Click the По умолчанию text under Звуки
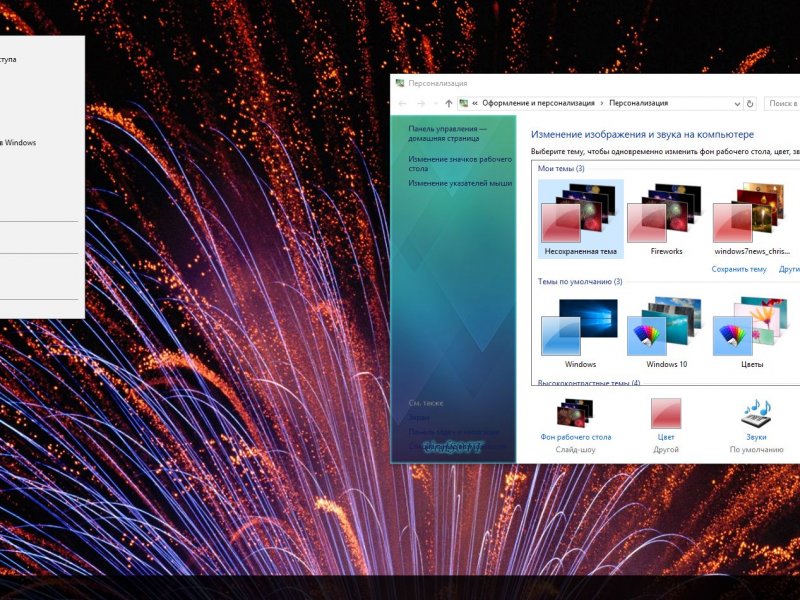 pyautogui.click(x=756, y=450)
